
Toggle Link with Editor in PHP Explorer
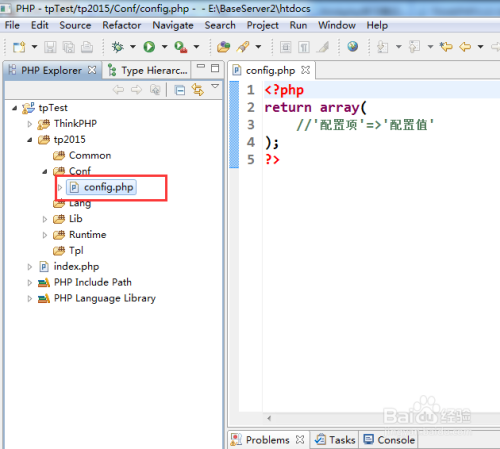pos(198,90)
